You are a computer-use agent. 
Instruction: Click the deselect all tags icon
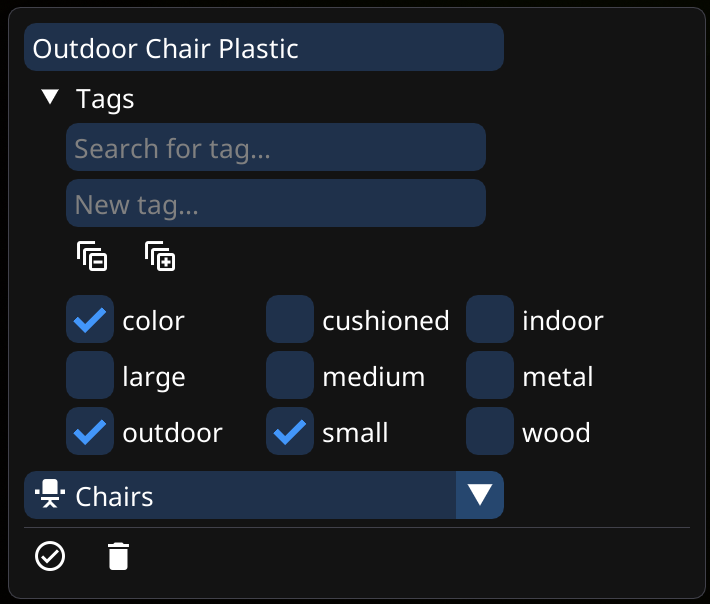[x=92, y=257]
